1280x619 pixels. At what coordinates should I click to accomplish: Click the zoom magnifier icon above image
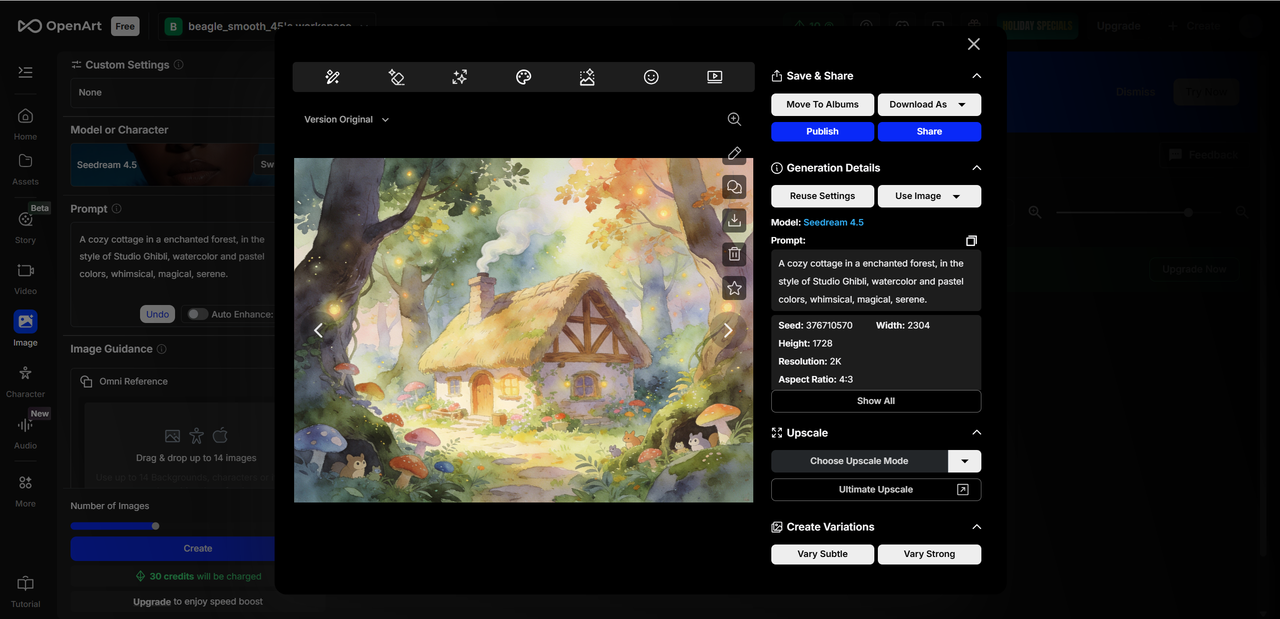734,119
